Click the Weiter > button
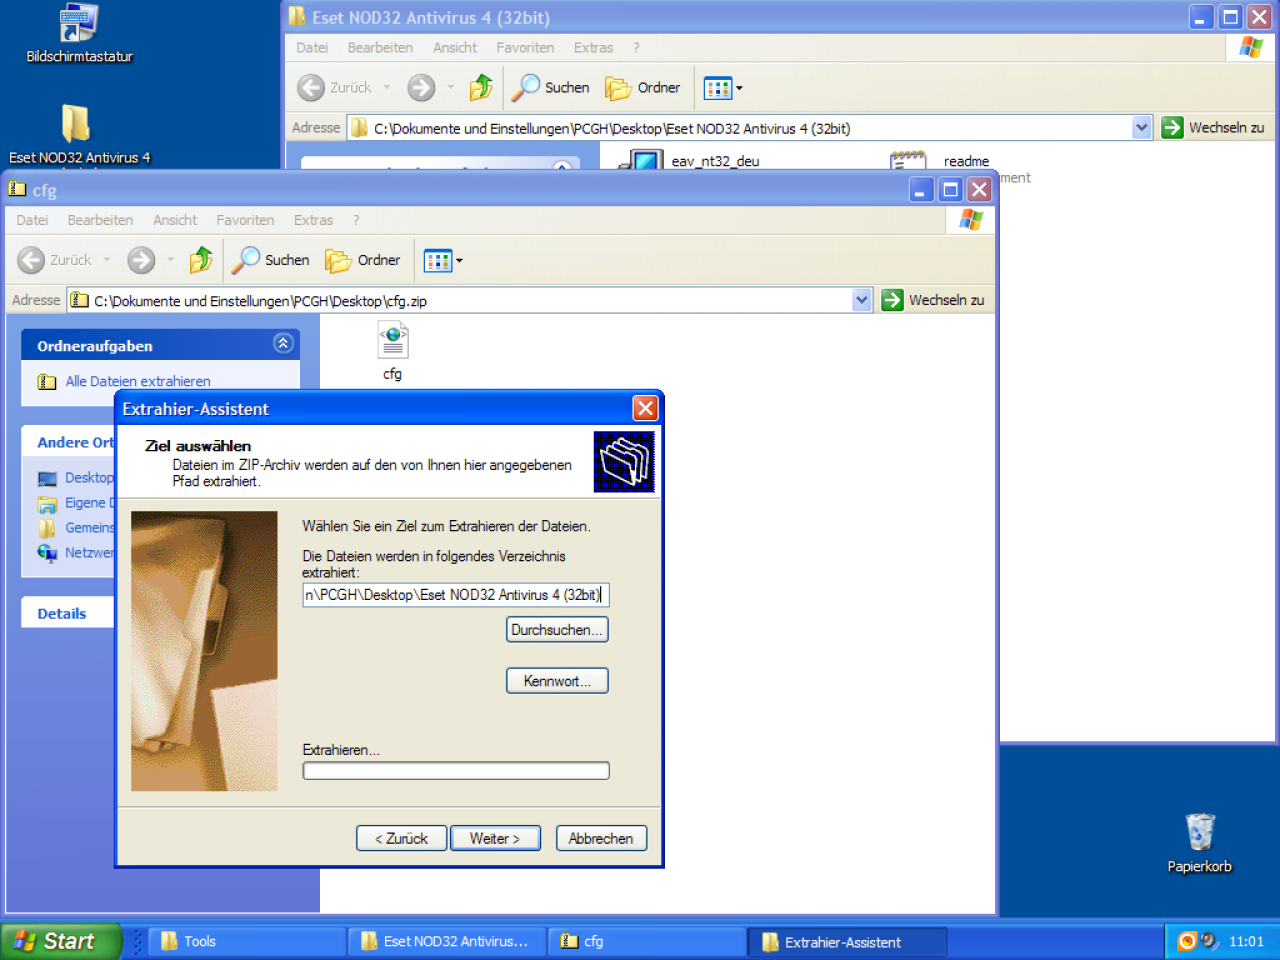The height and width of the screenshot is (960, 1280). click(495, 838)
